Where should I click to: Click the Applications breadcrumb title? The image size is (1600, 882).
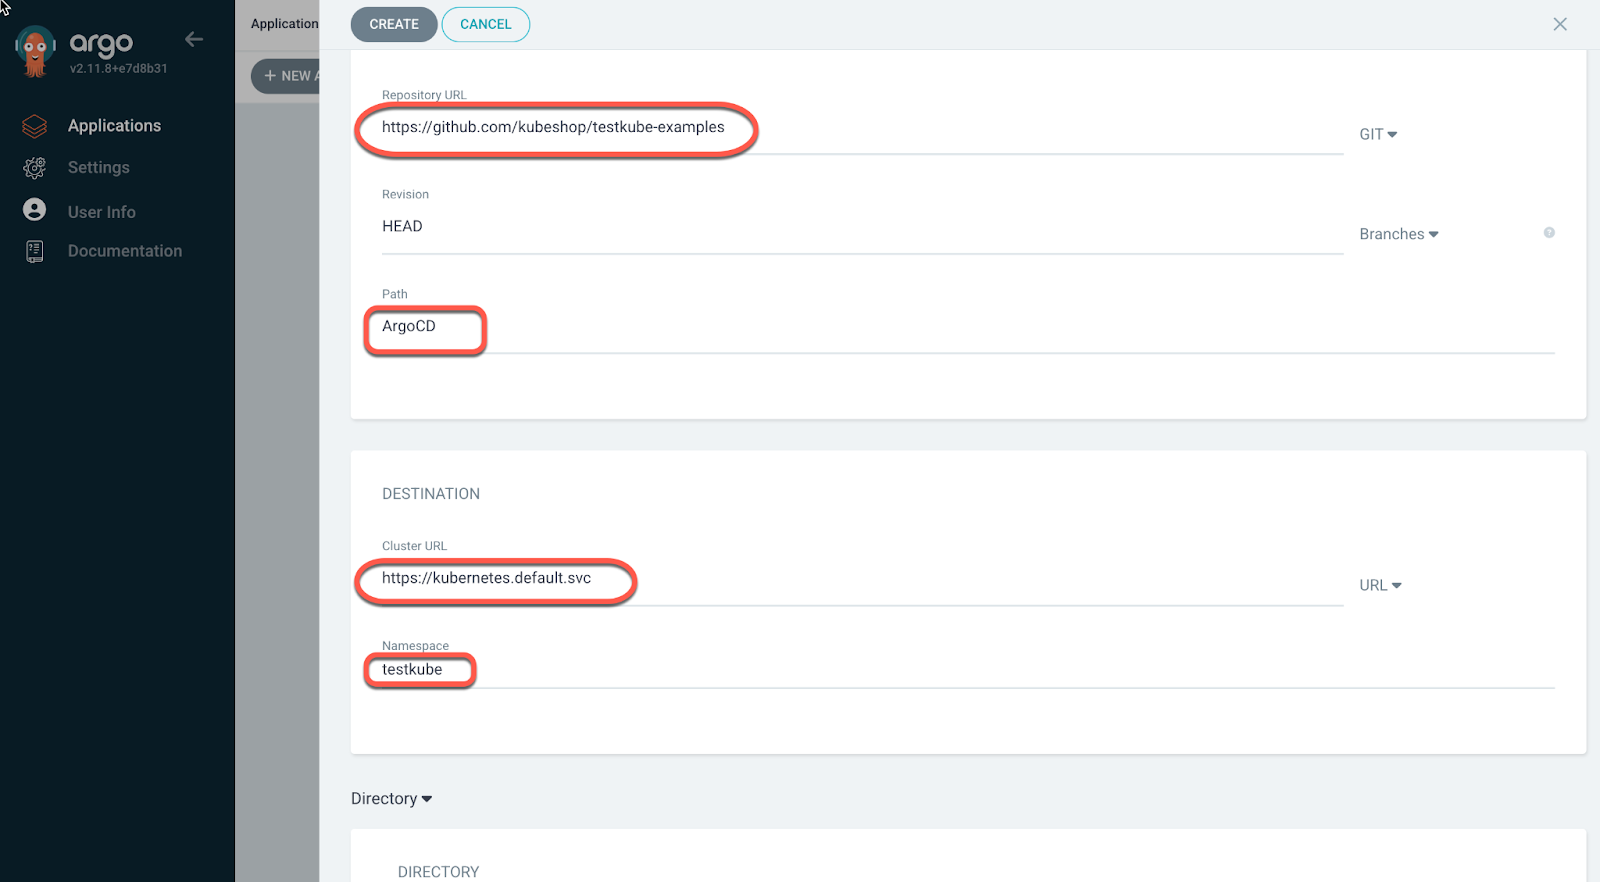coord(285,24)
